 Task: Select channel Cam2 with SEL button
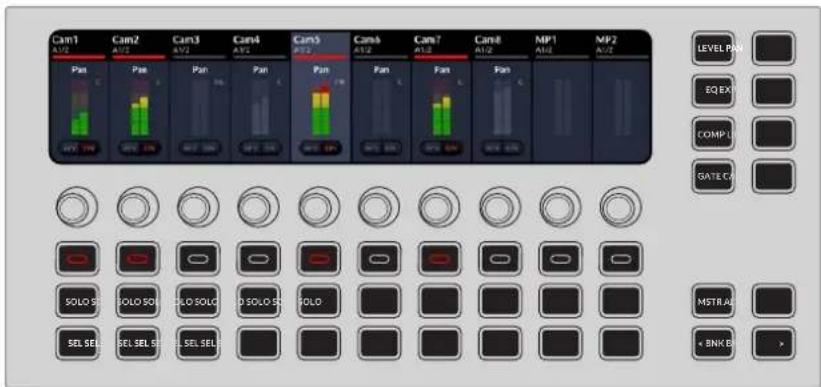tap(138, 344)
